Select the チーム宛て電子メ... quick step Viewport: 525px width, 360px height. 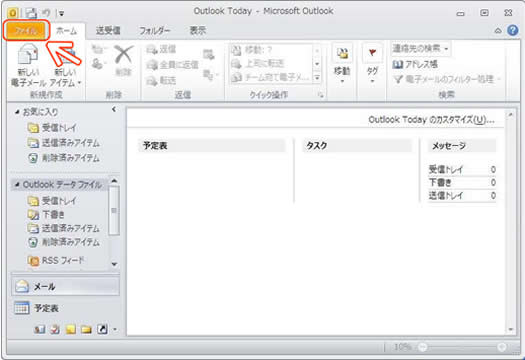point(271,78)
